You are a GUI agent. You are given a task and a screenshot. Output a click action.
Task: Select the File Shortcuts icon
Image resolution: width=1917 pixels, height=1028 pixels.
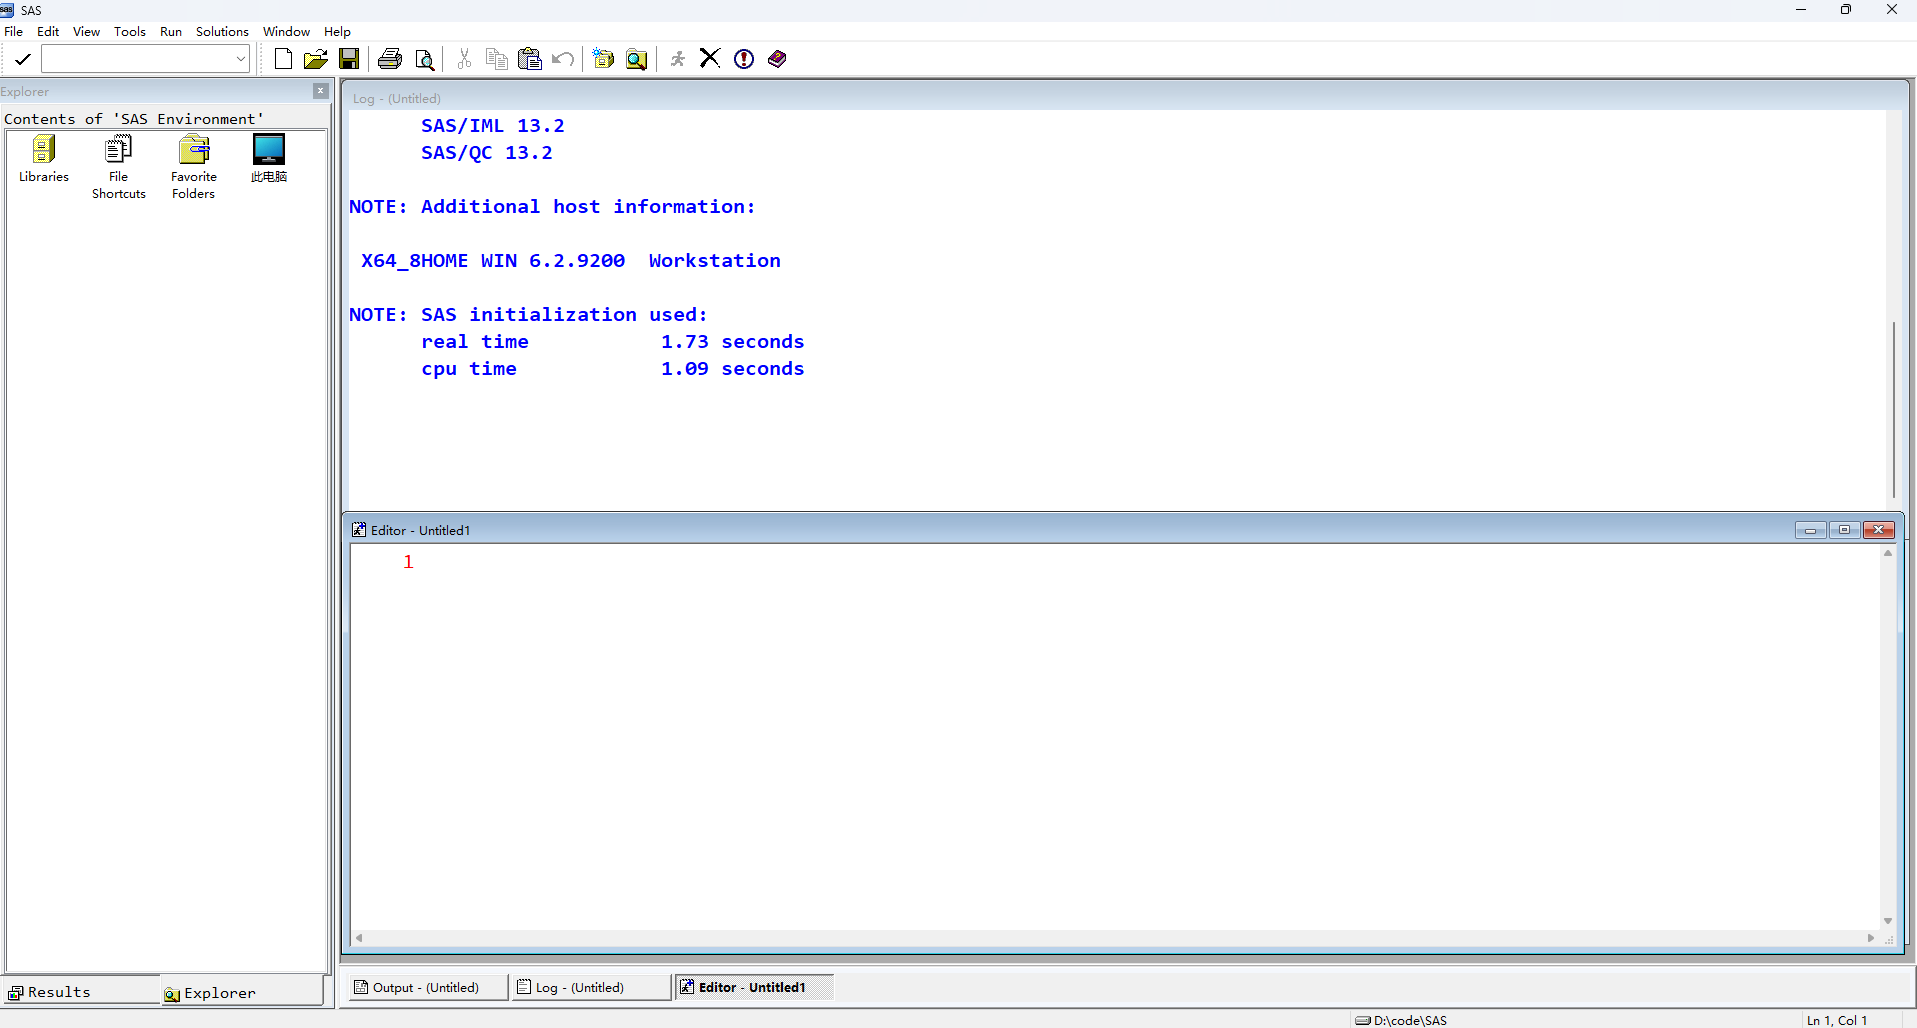click(x=118, y=167)
